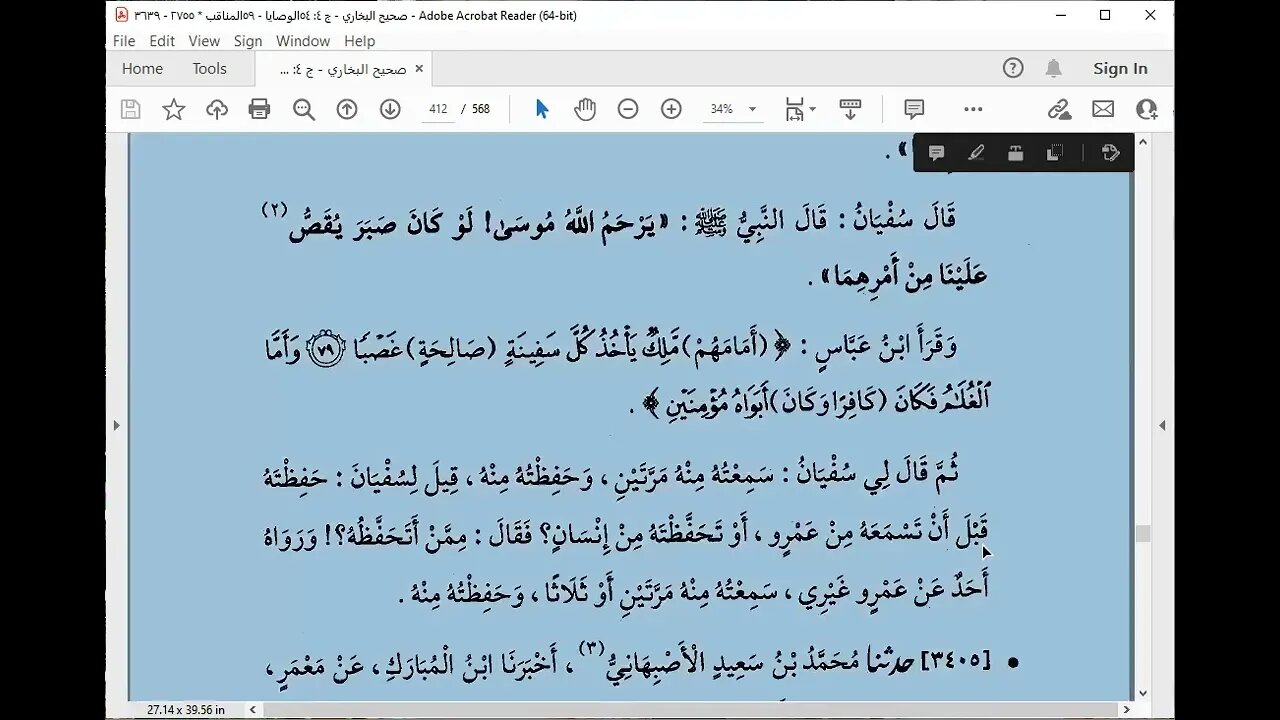This screenshot has width=1280, height=720.
Task: Switch to the Tools tab
Action: (x=210, y=68)
